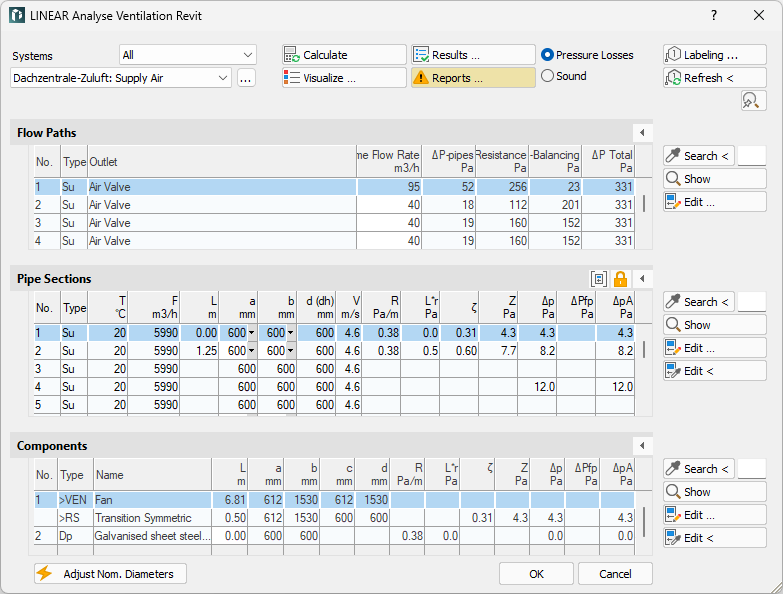Click the search field next to Pipe Sections Search
This screenshot has width=783, height=594.
click(752, 301)
